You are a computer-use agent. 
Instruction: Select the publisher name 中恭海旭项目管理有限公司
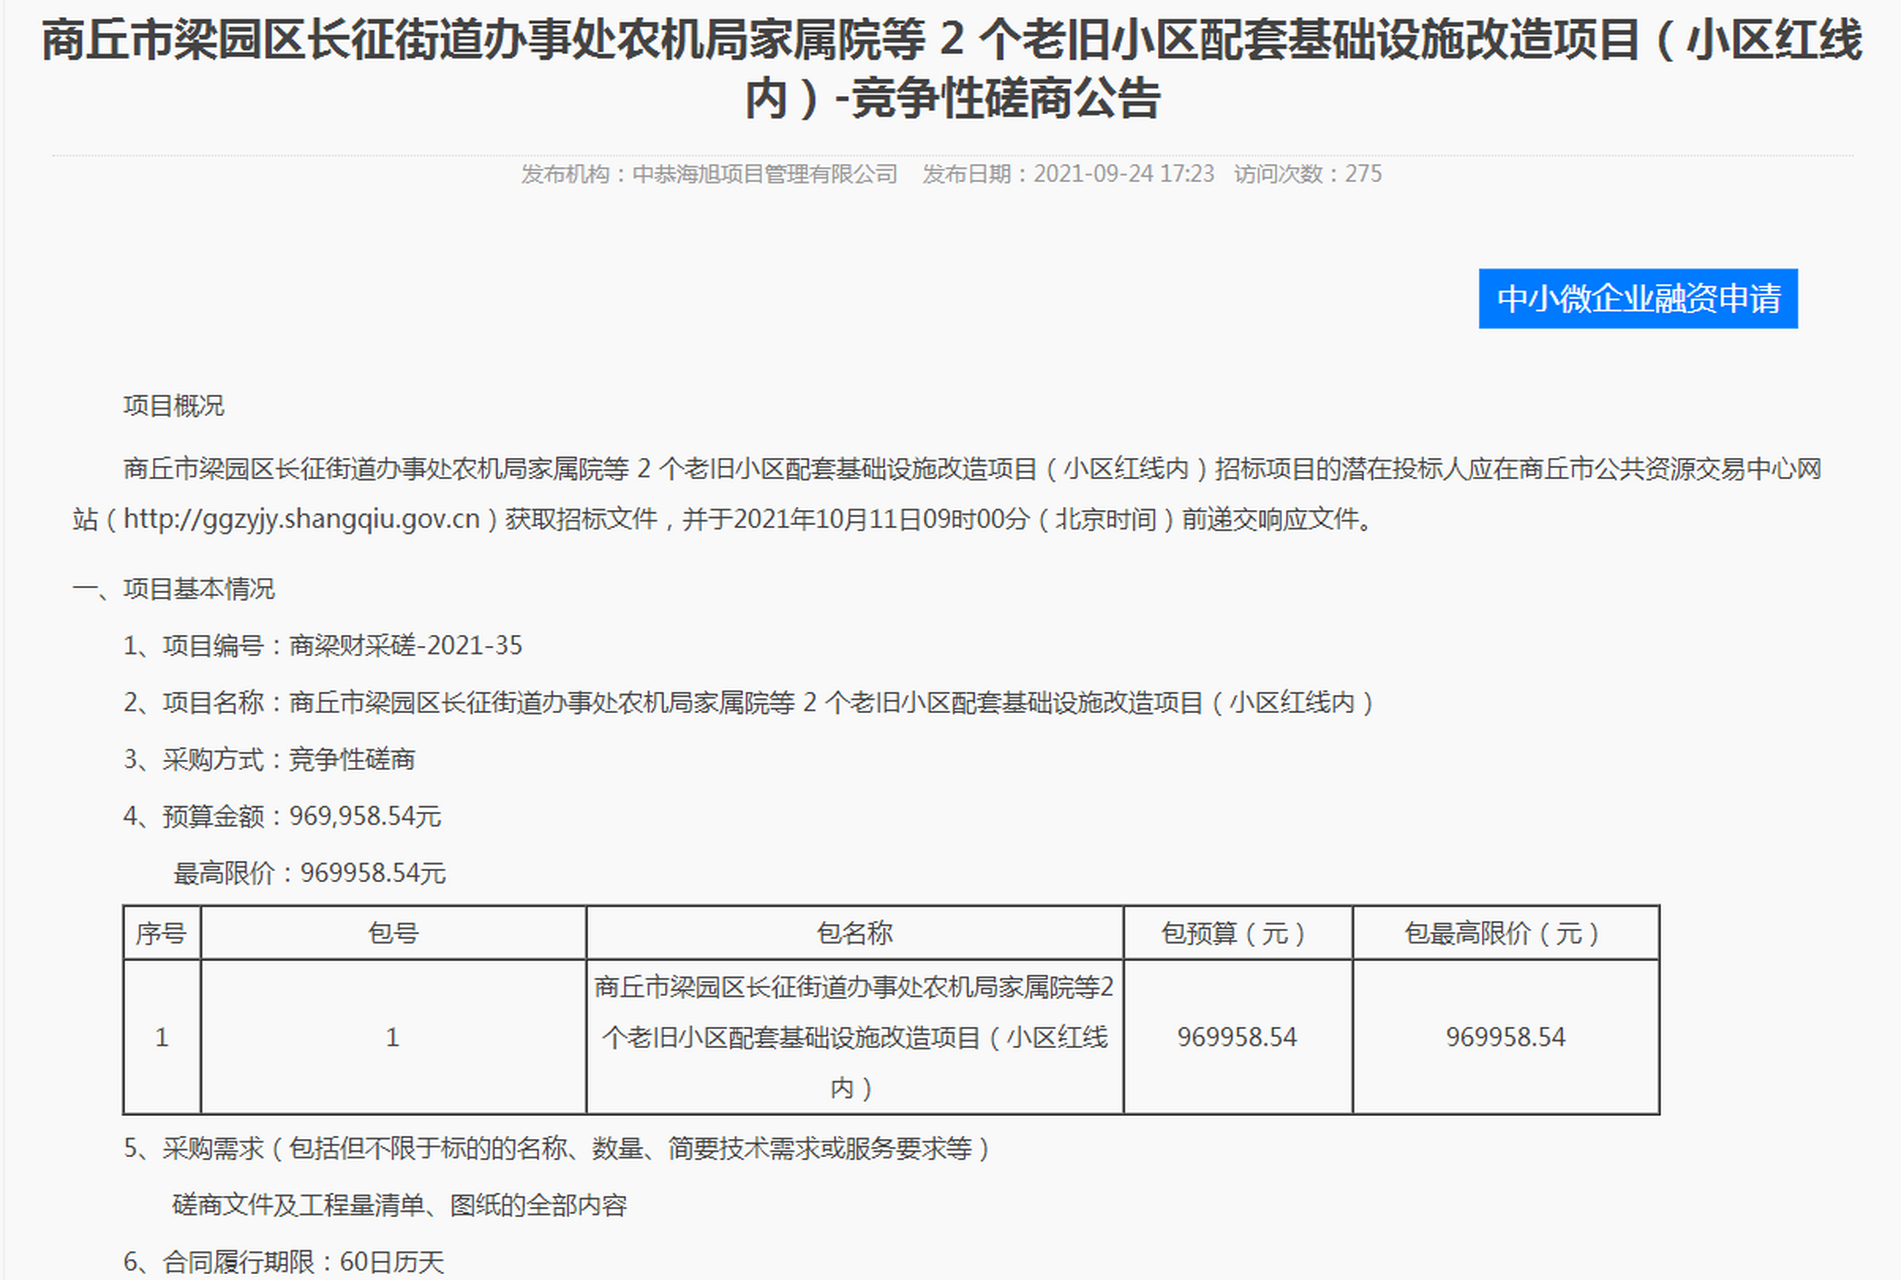point(765,174)
